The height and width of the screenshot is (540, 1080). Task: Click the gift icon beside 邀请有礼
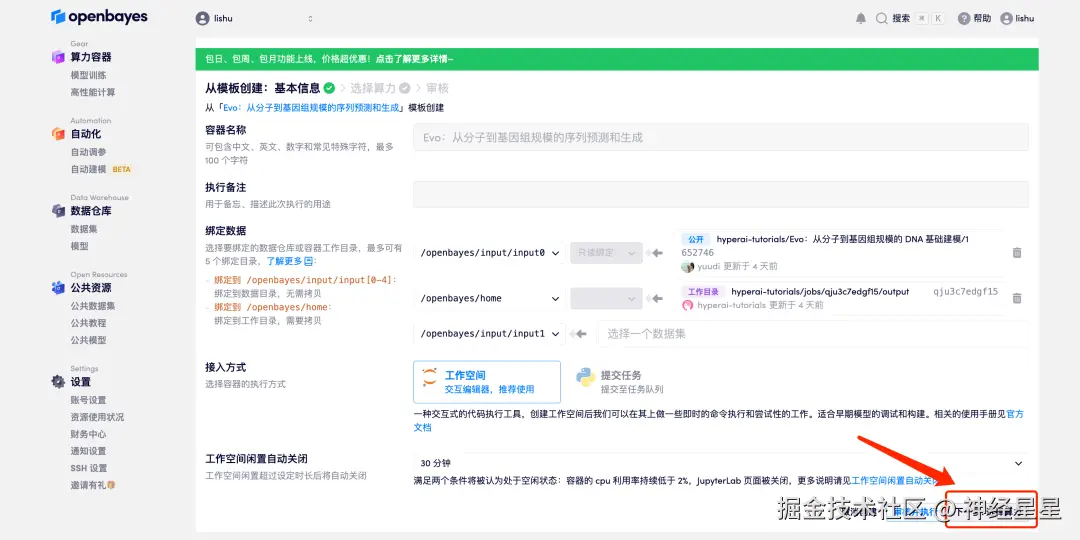pos(111,485)
